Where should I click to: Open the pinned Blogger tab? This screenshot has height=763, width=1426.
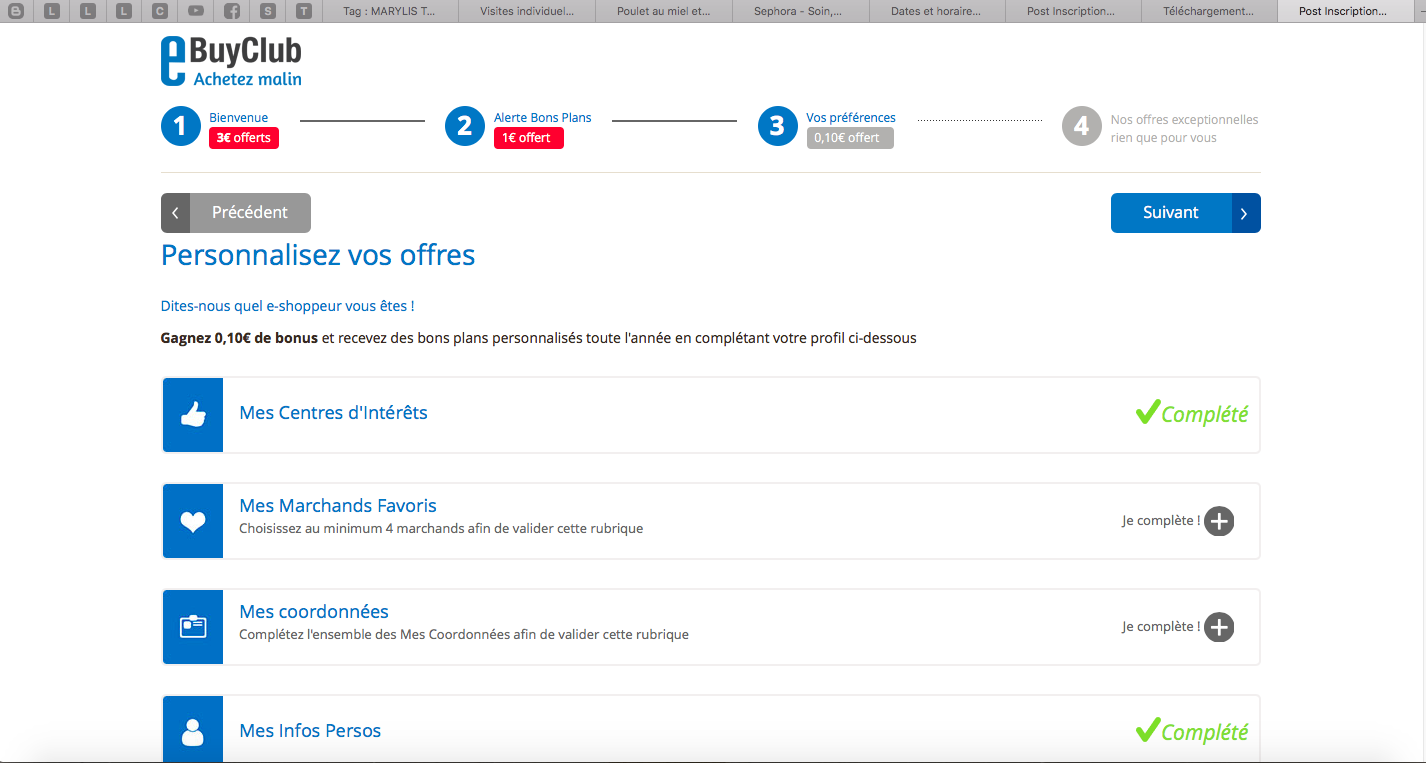click(x=16, y=11)
